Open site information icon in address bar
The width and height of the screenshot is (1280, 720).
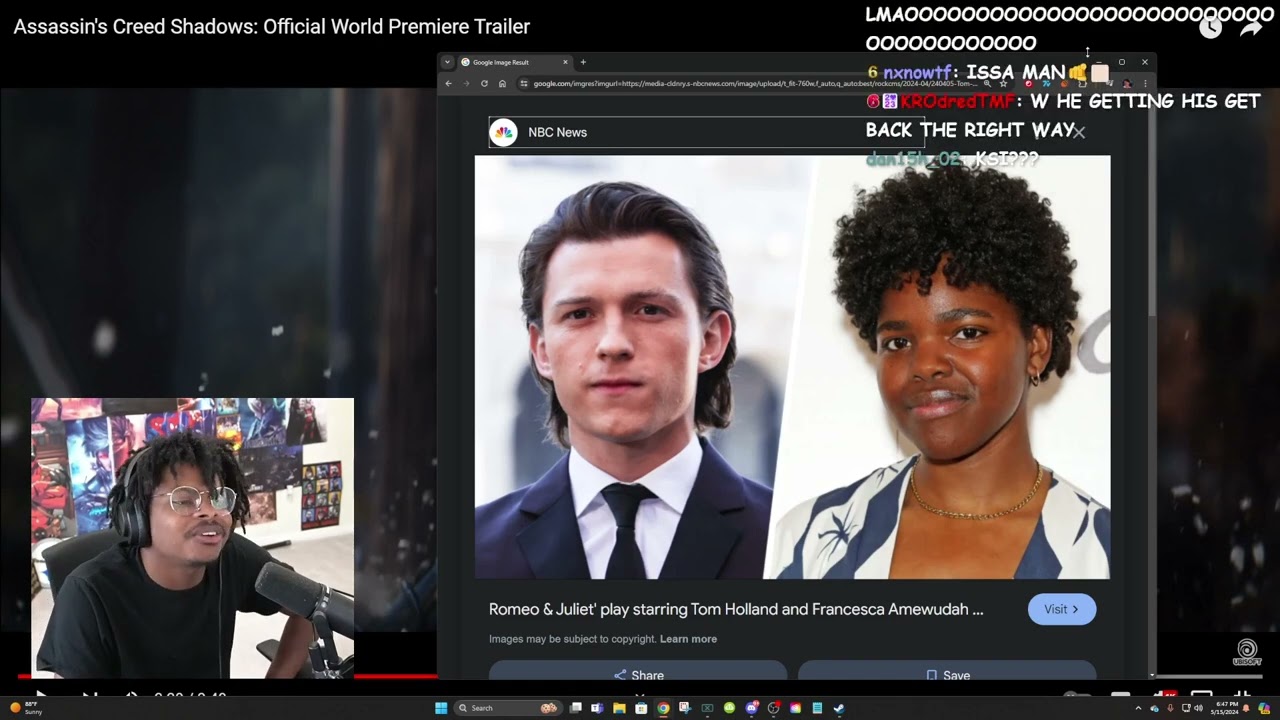tap(524, 83)
